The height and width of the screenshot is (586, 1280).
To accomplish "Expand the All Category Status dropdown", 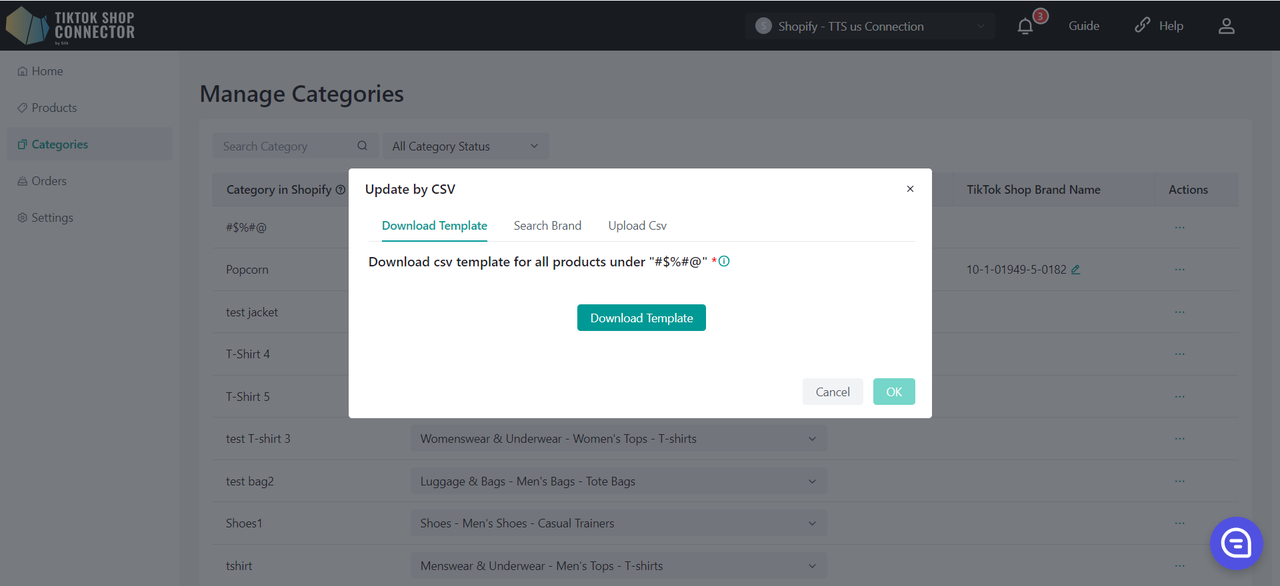I will pyautogui.click(x=465, y=146).
